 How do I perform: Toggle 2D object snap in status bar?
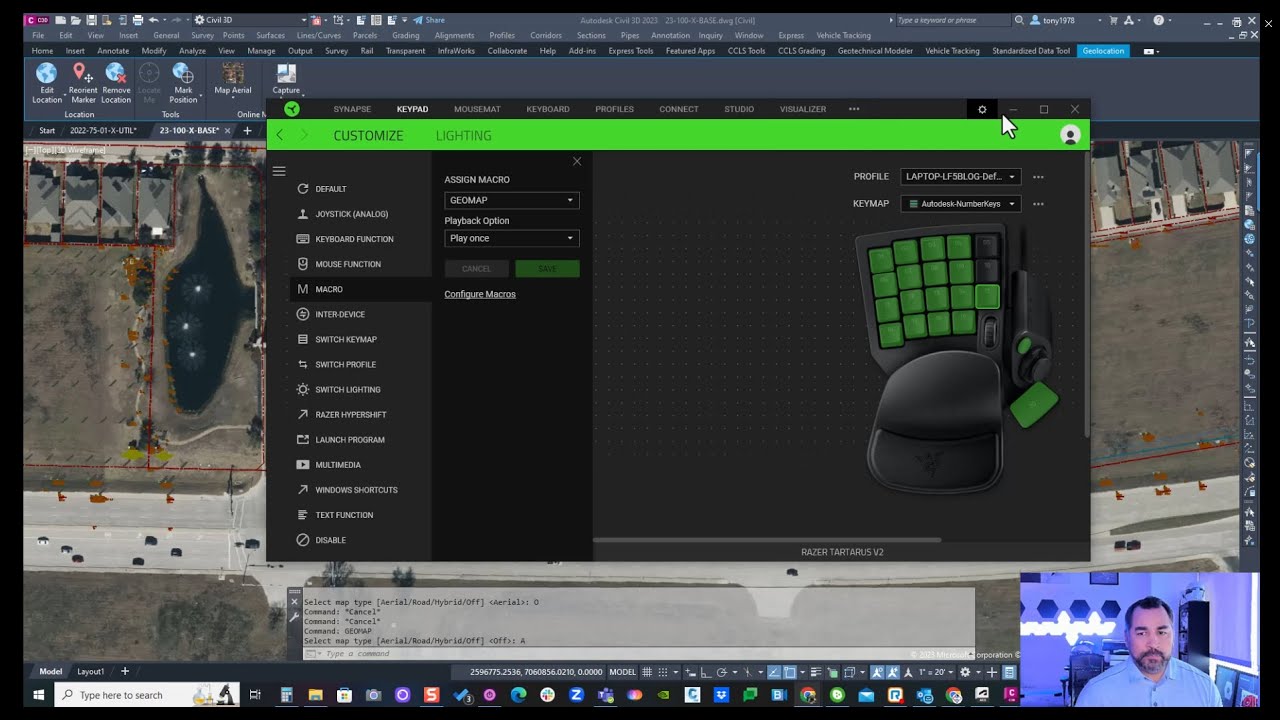(x=790, y=672)
